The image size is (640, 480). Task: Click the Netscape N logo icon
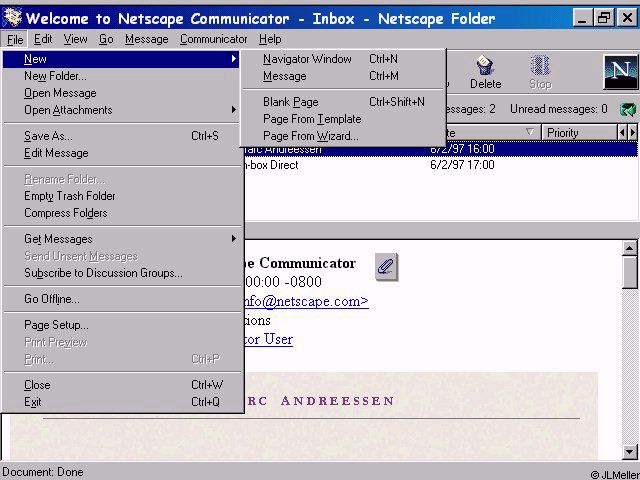(x=620, y=72)
